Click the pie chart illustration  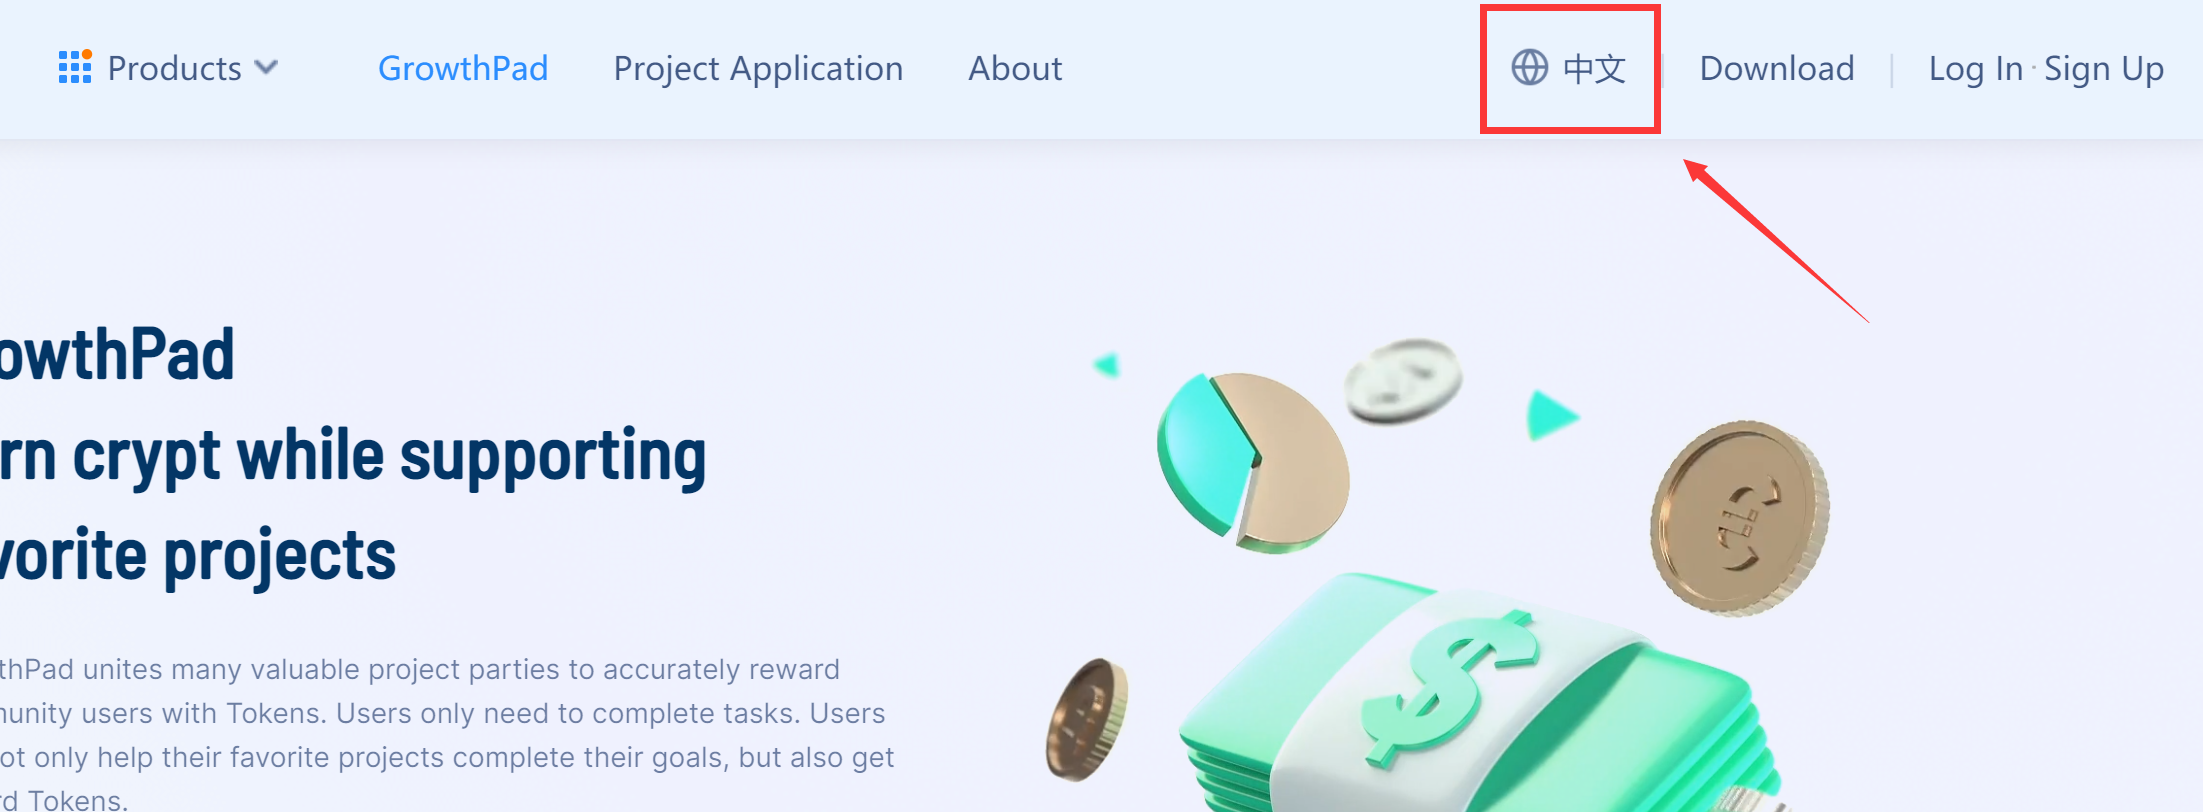pos(1253,463)
